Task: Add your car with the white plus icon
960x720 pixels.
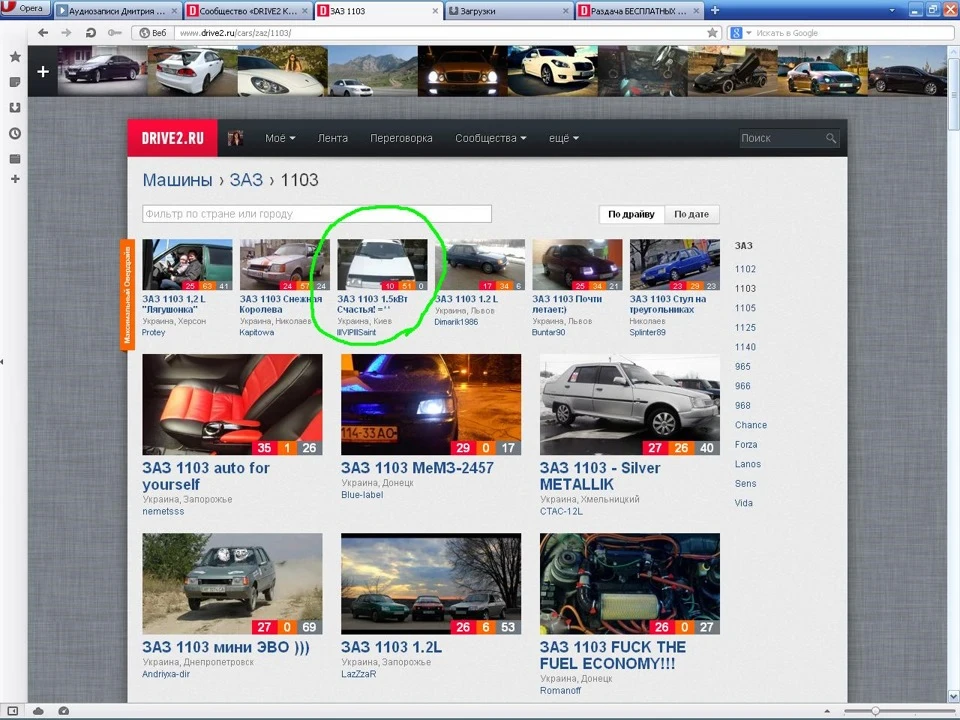Action: pyautogui.click(x=43, y=72)
